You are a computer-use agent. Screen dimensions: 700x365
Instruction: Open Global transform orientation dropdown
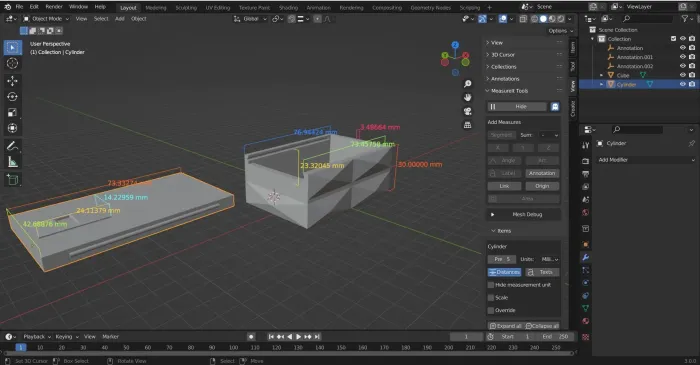point(250,19)
